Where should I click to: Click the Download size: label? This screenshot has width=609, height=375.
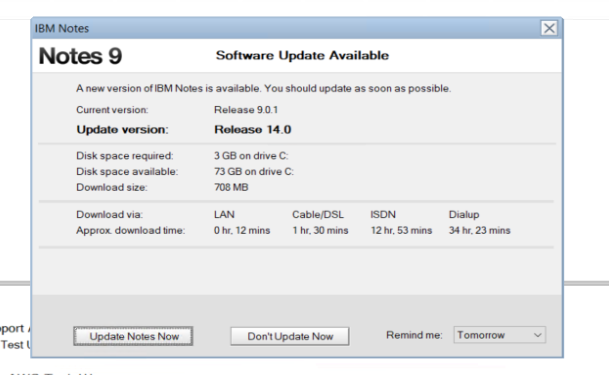click(112, 187)
